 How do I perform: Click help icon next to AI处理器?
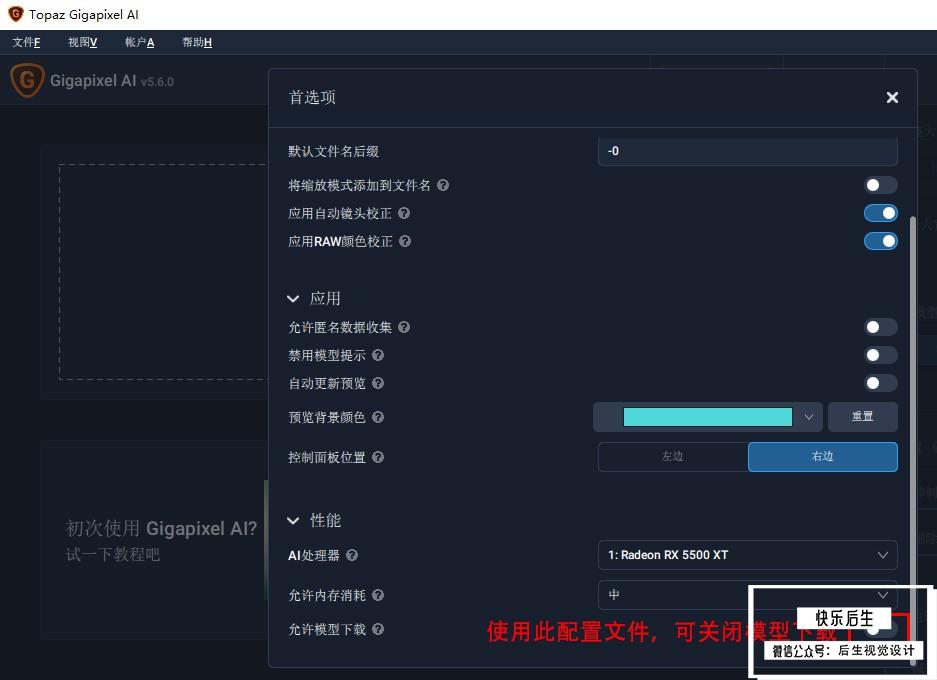pos(352,555)
